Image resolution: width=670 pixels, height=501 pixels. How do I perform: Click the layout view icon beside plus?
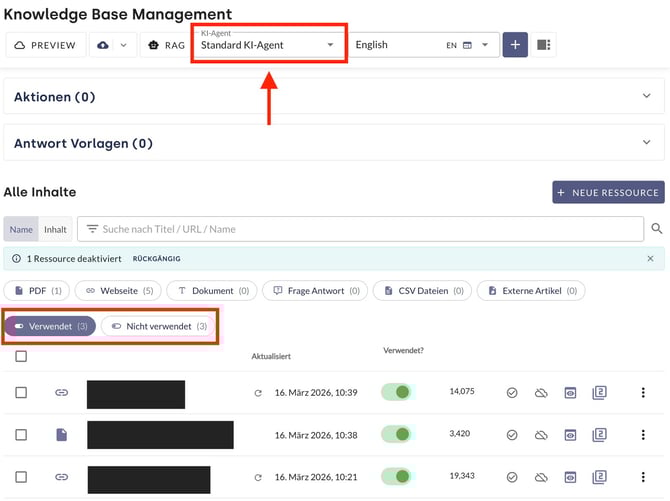[x=544, y=45]
